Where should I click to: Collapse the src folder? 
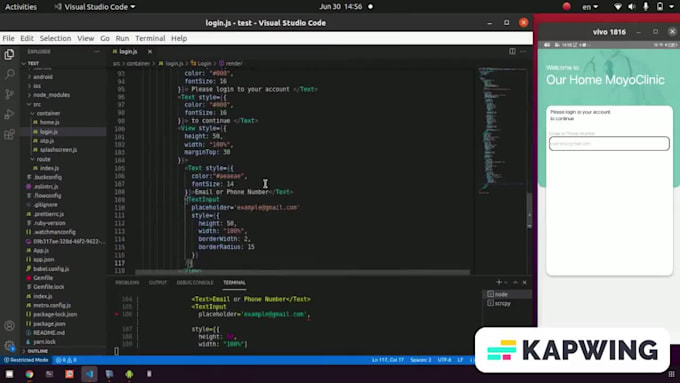(37, 104)
